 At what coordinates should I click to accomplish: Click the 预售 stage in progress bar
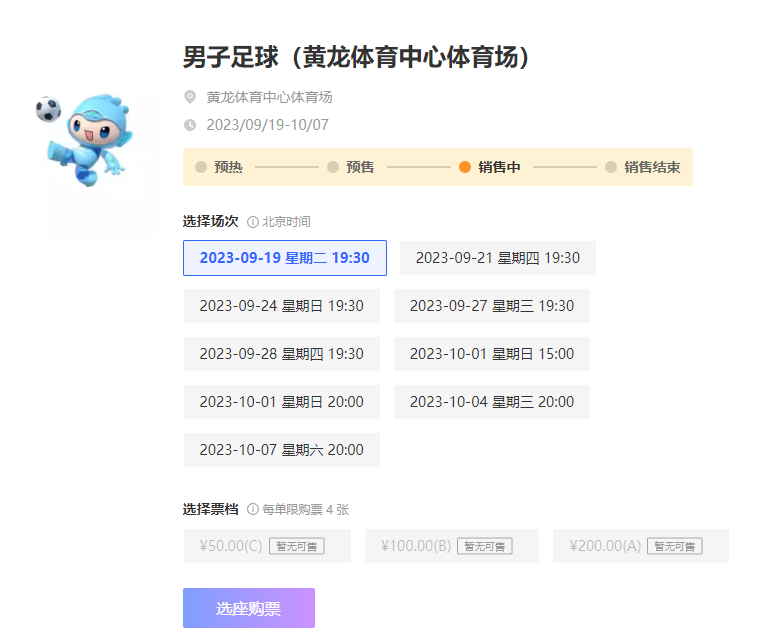coord(351,167)
